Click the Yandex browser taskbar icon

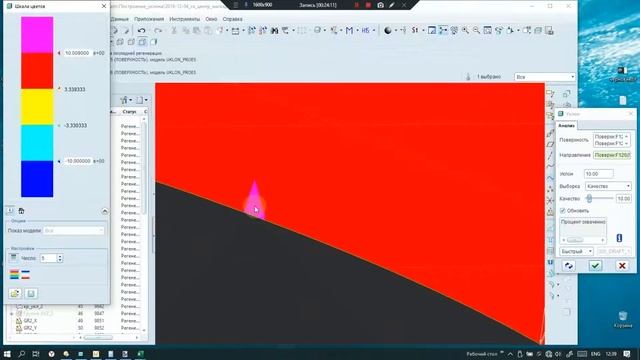click(51, 354)
